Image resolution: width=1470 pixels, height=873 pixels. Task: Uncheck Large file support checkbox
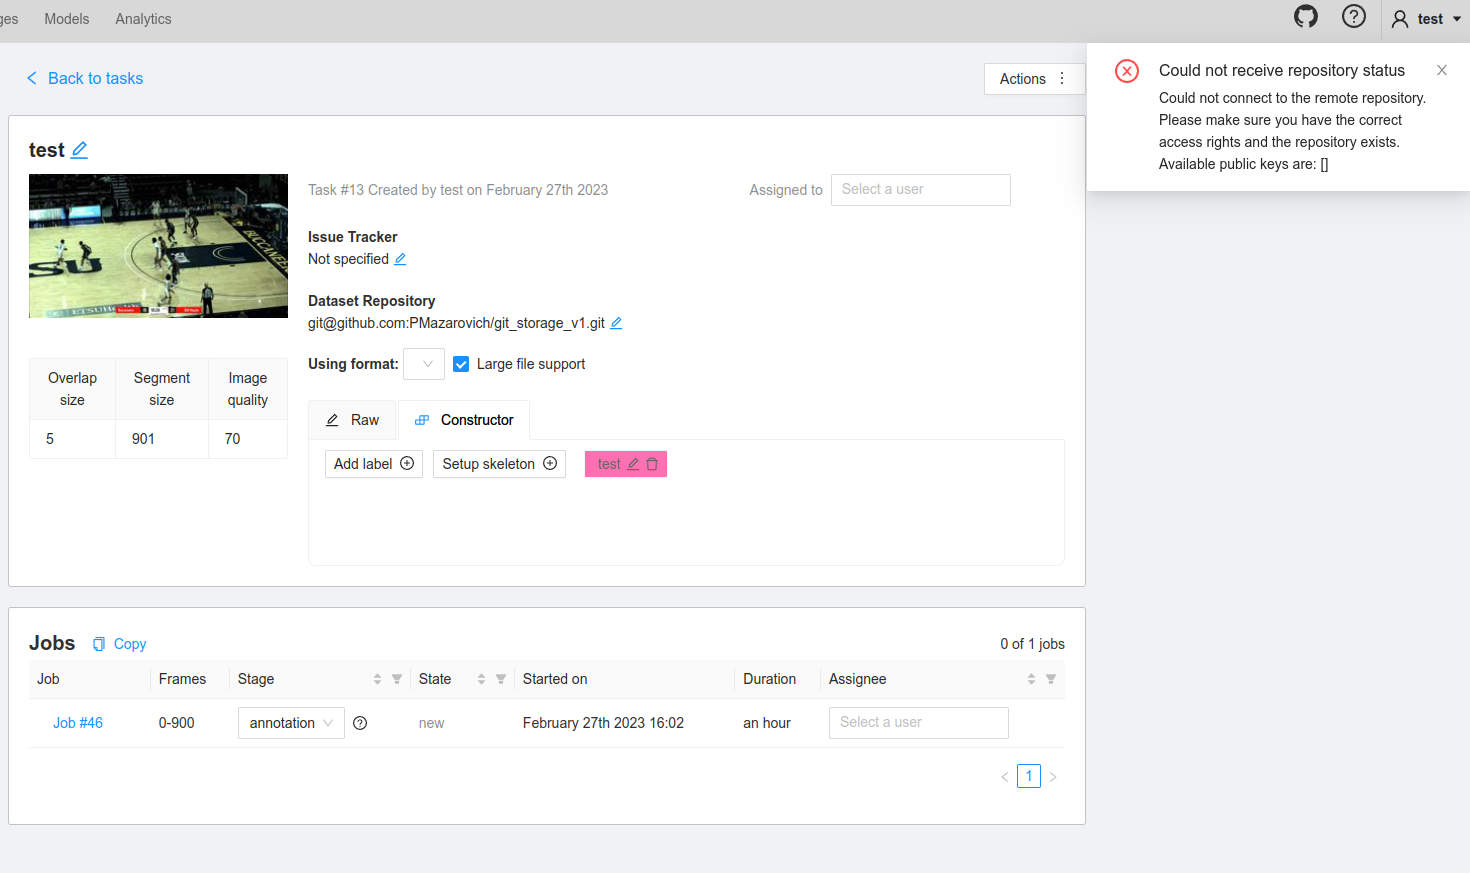(461, 364)
